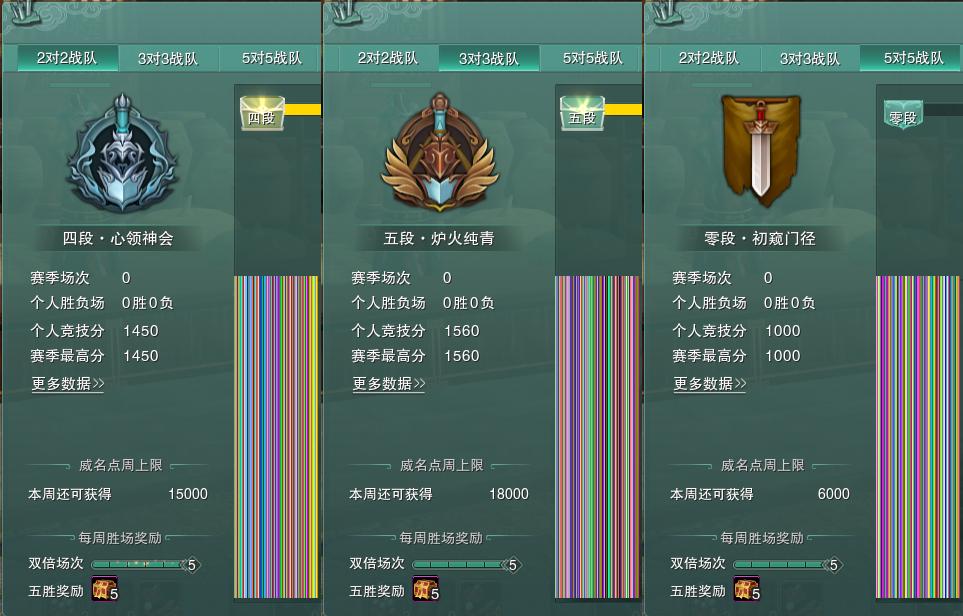The width and height of the screenshot is (963, 616).
Task: Click the 四段·心领神会 rank title label
Action: (118, 238)
